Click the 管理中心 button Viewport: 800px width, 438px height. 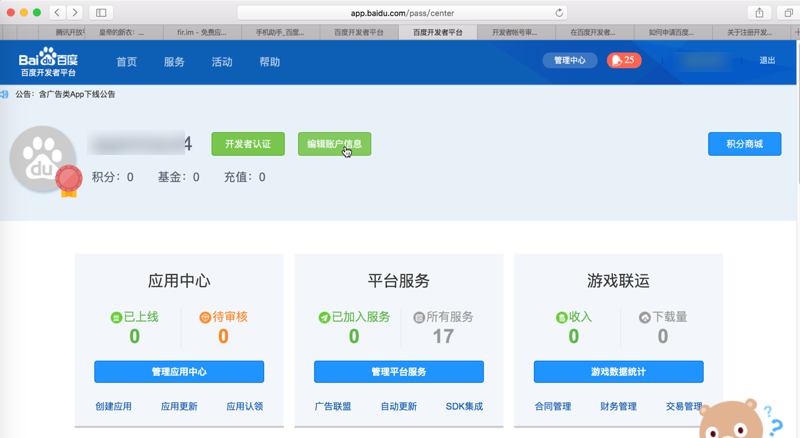pos(570,60)
